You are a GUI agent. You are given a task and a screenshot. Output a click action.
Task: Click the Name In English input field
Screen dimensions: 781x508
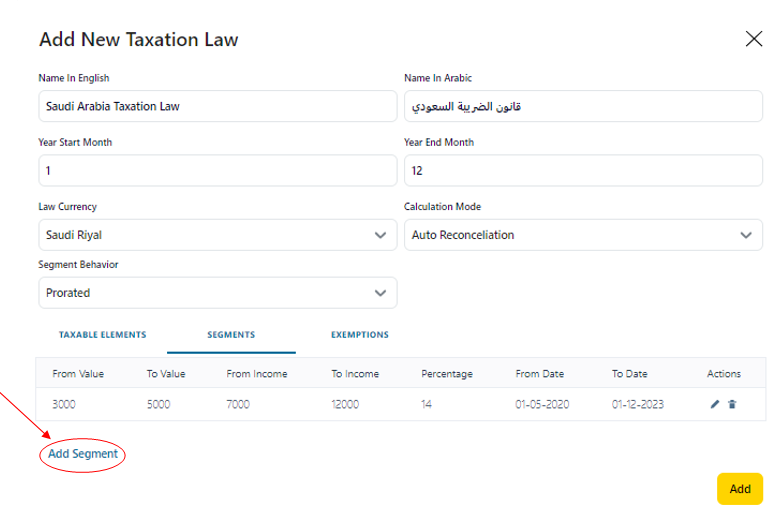pos(217,106)
